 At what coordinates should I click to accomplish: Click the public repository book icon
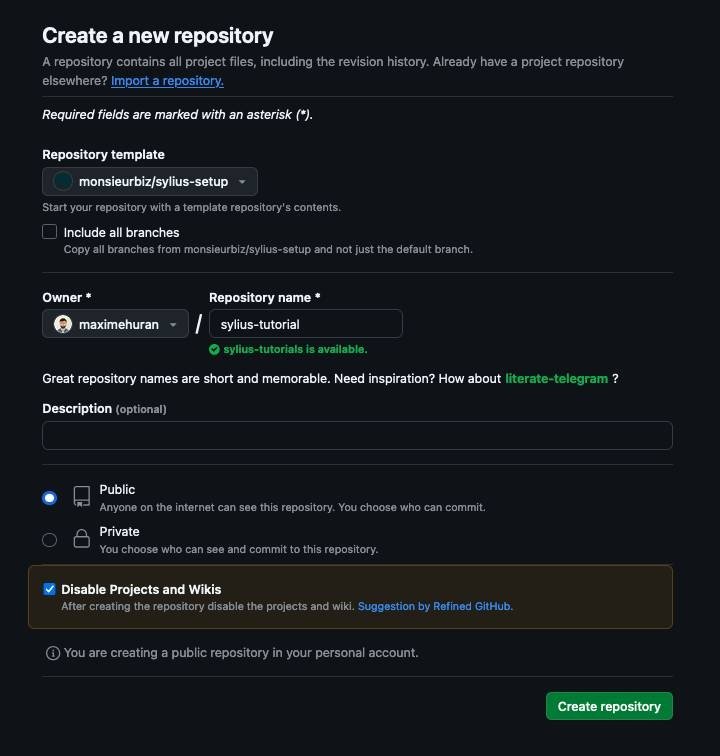[81, 497]
